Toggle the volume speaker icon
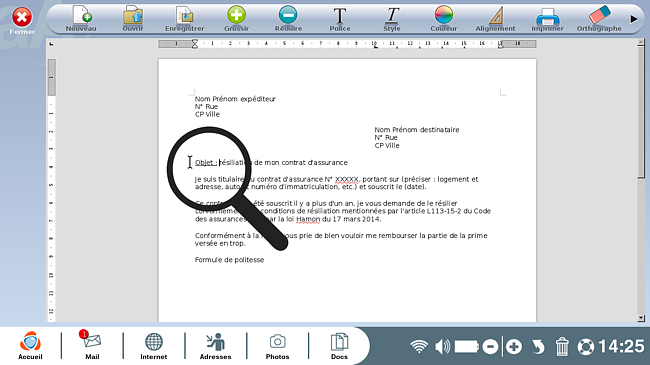This screenshot has height=365, width=650. 443,346
